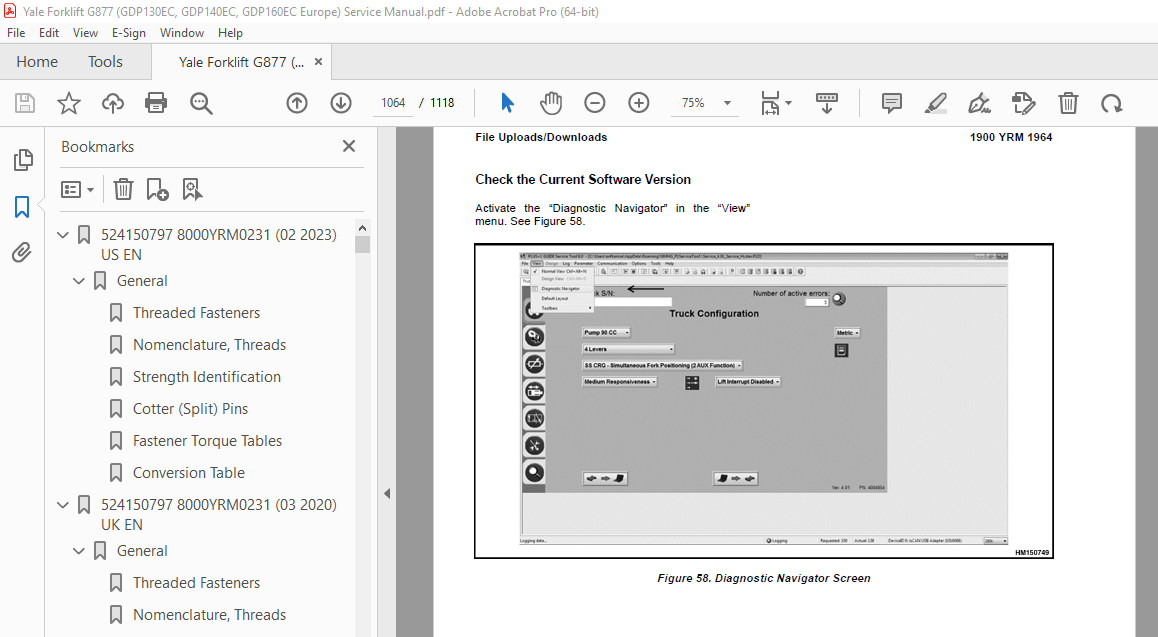Open the Find text magnifier tool
The width and height of the screenshot is (1158, 637).
[201, 103]
